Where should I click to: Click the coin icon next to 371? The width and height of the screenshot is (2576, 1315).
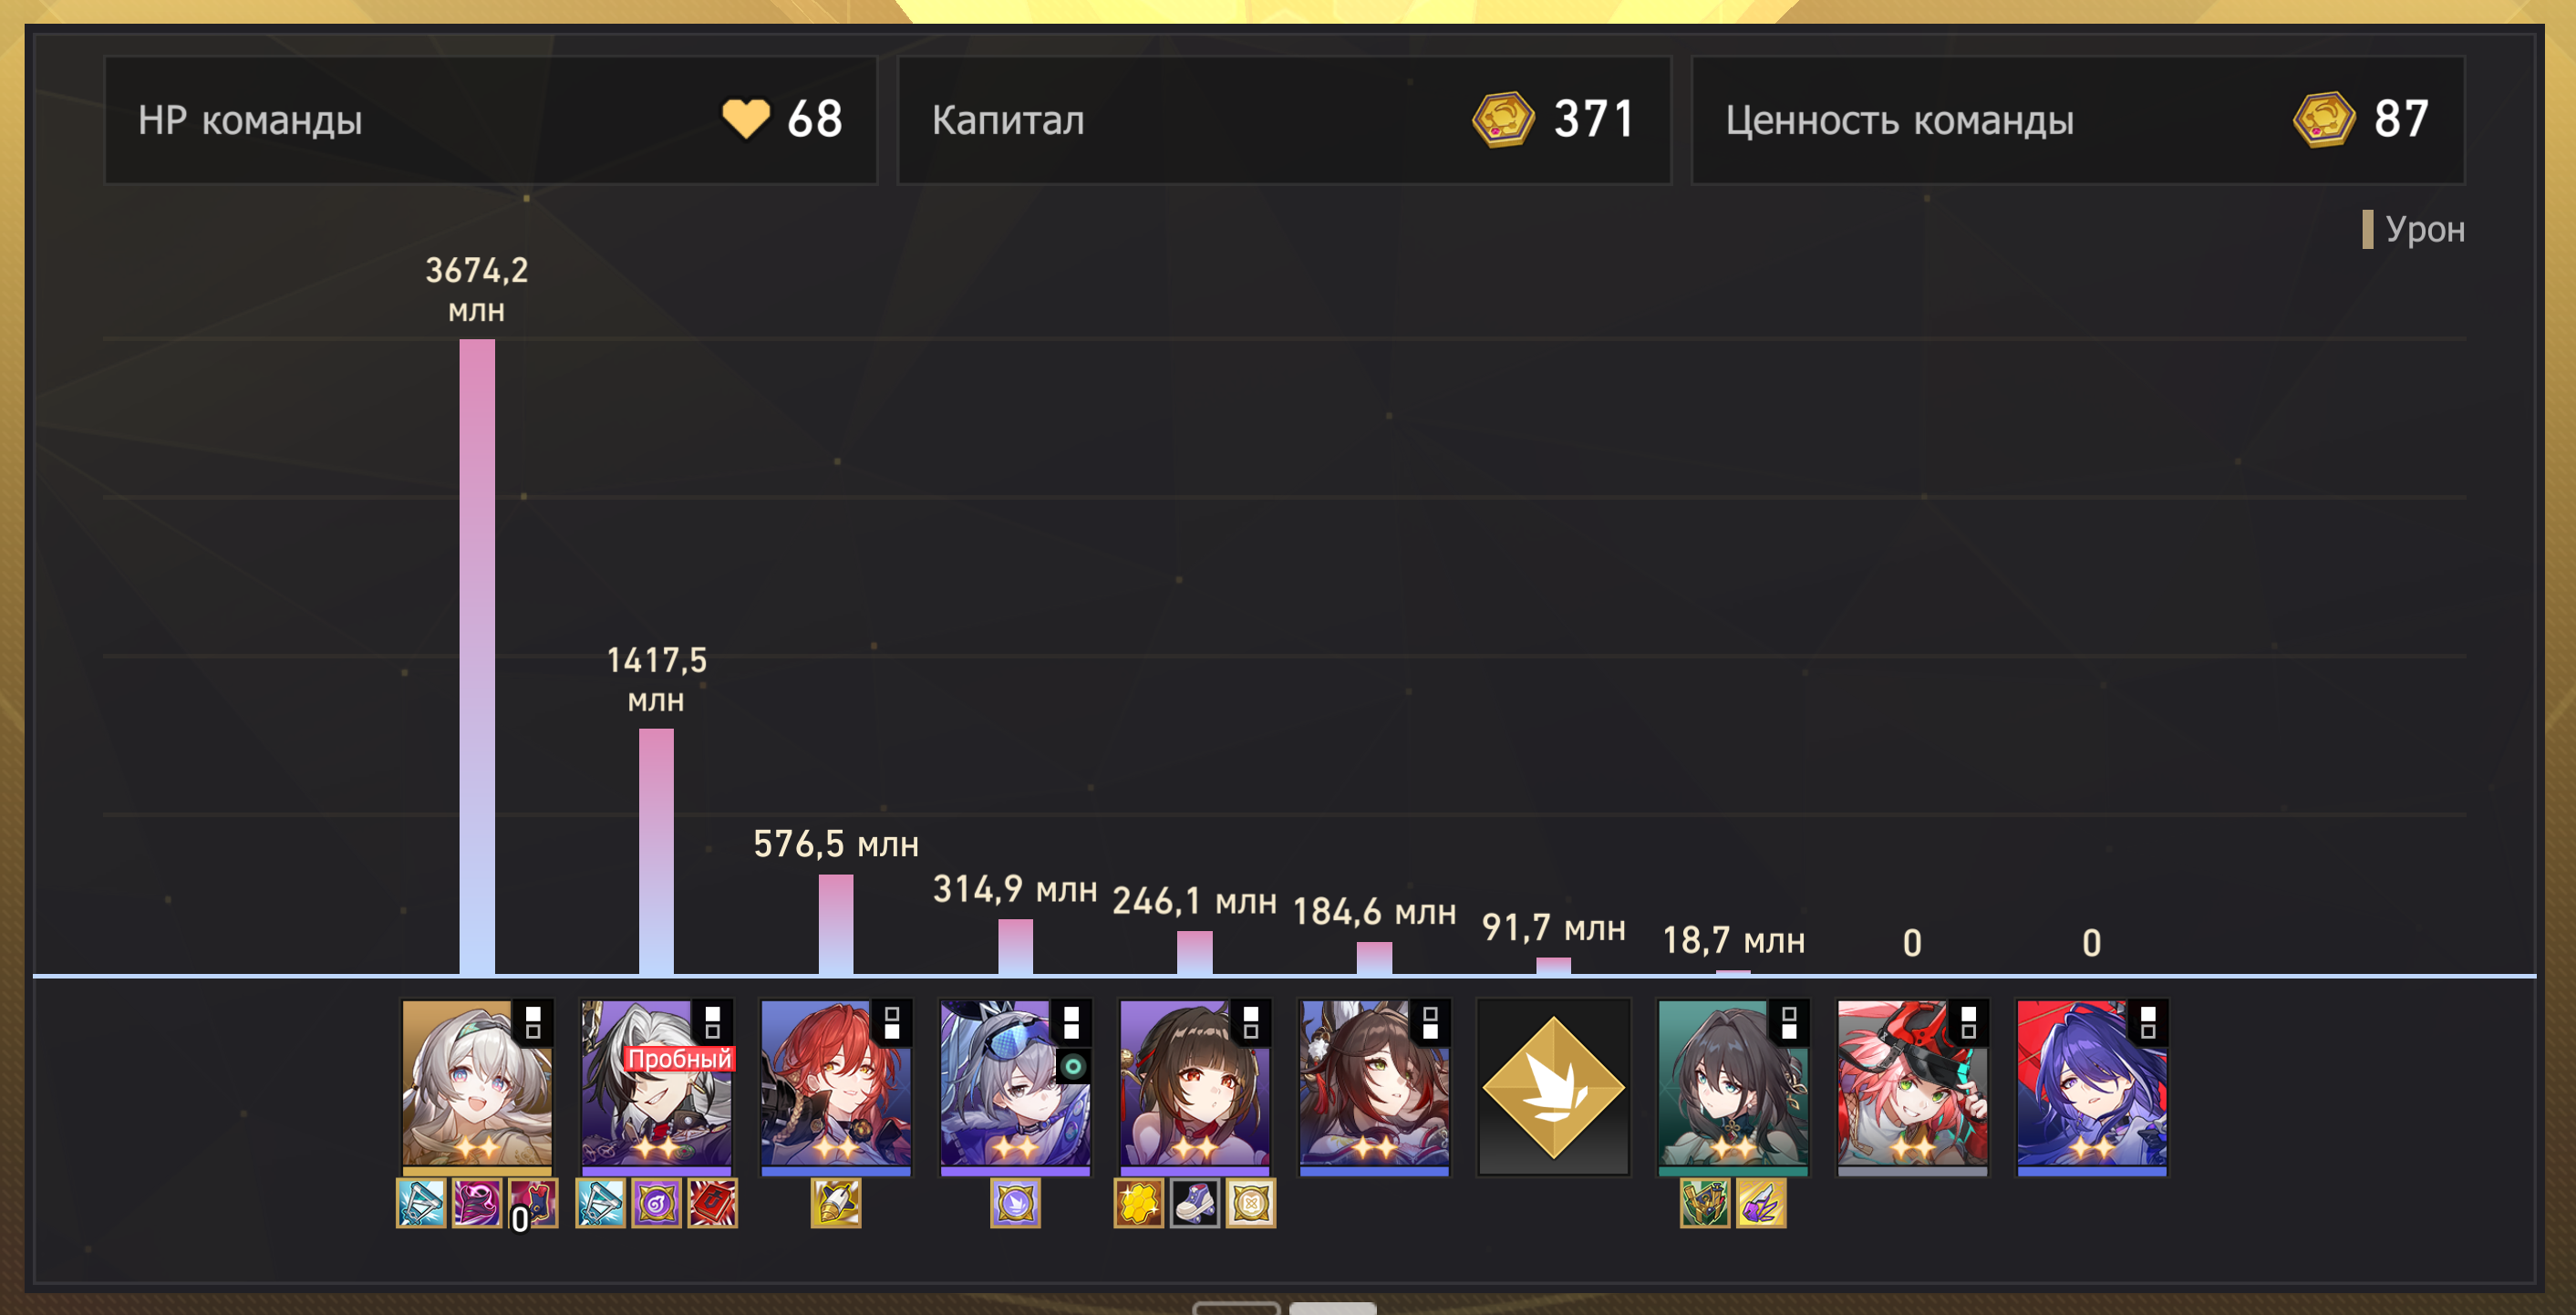1503,120
